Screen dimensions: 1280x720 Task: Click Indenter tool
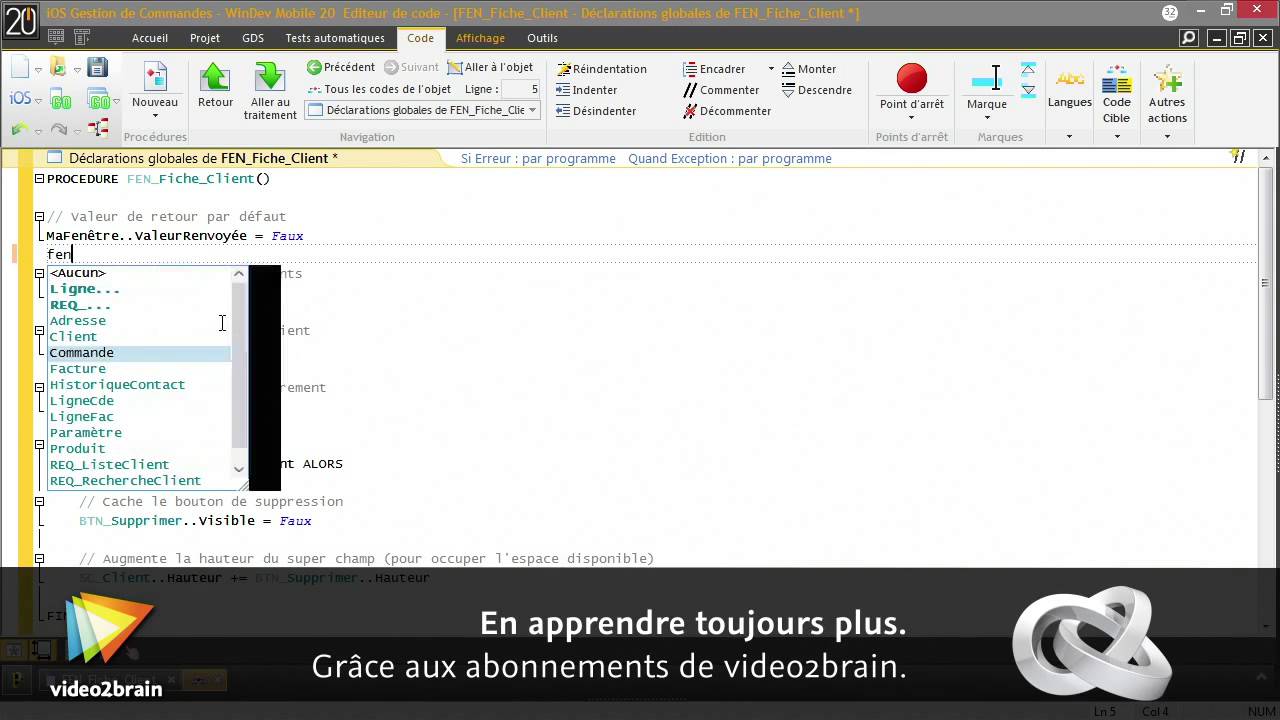pyautogui.click(x=587, y=90)
